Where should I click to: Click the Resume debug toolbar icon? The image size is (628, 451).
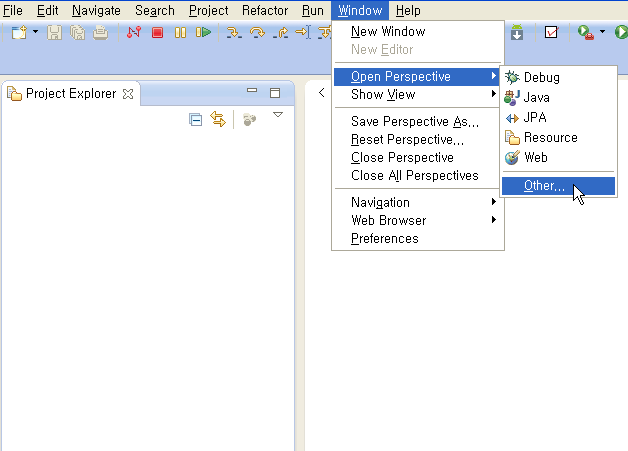(x=203, y=32)
